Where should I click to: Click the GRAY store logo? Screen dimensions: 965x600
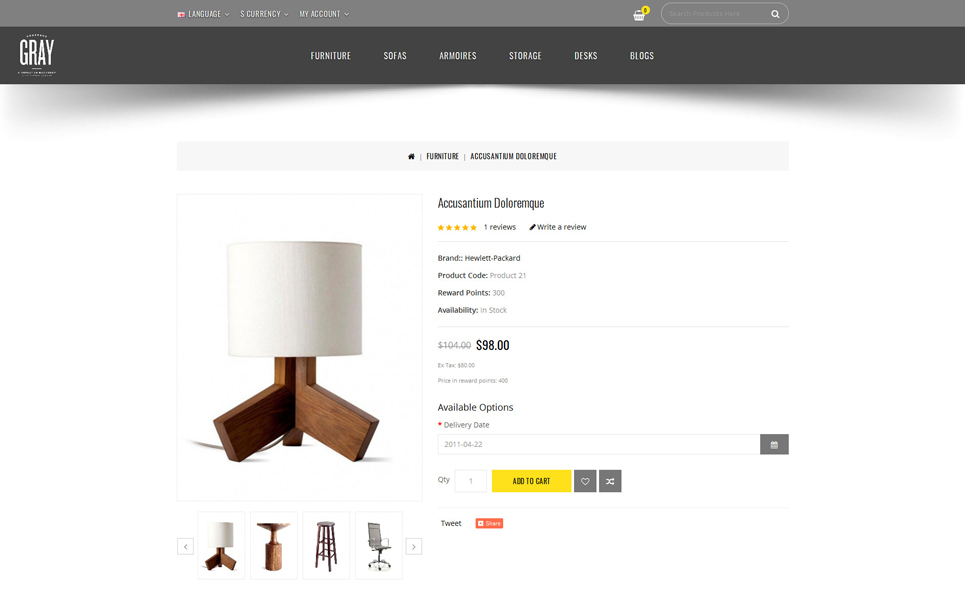click(37, 55)
